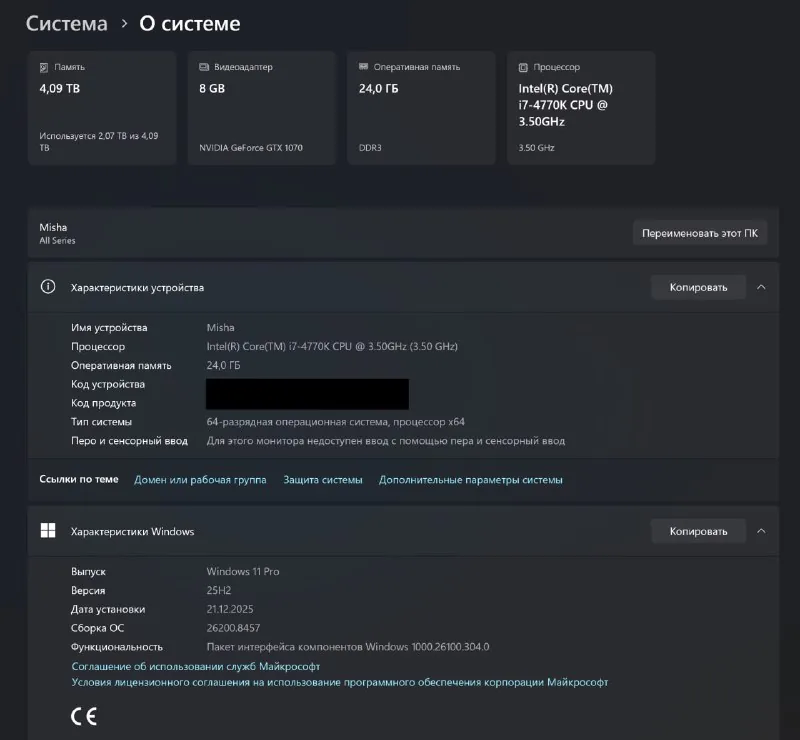800x740 pixels.
Task: Click the 3.50 GHz speed under Процессор card
Action: tap(537, 148)
